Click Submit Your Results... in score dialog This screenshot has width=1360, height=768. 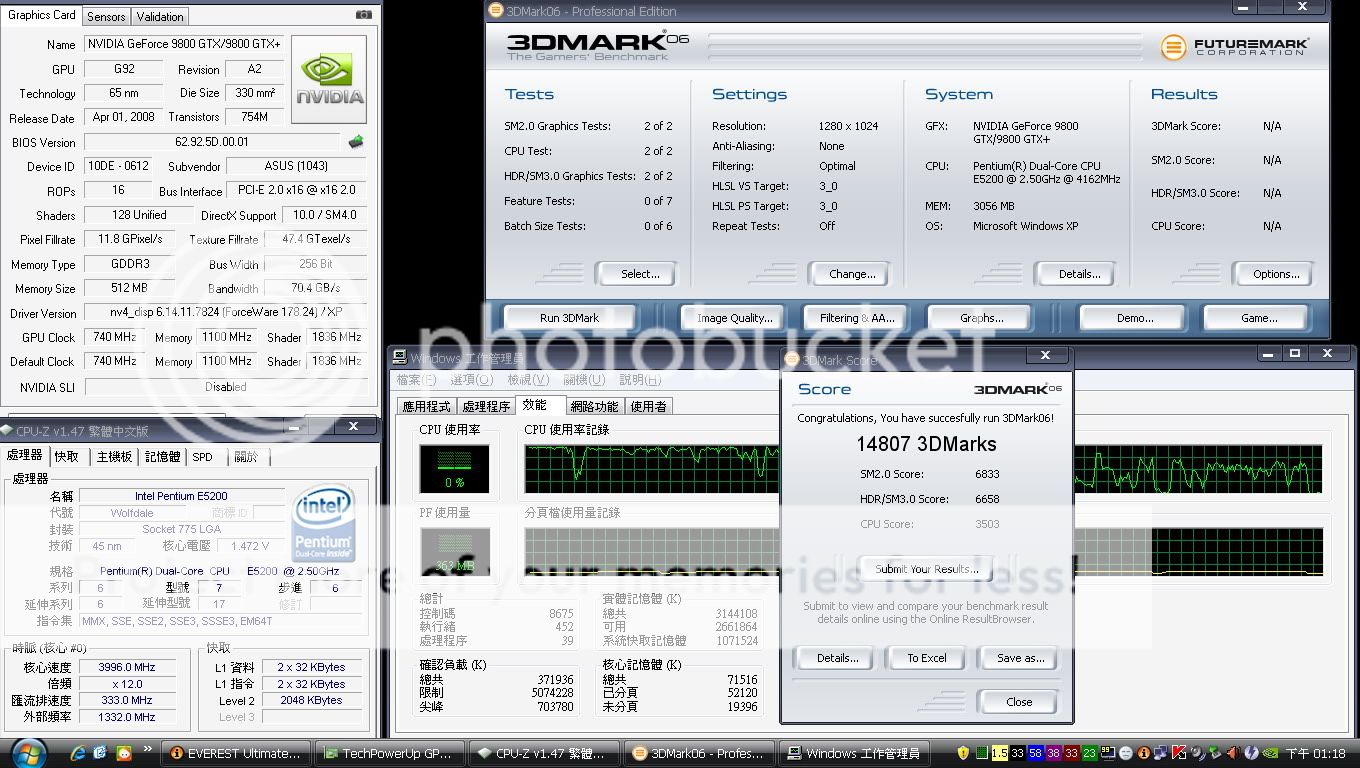[x=927, y=569]
